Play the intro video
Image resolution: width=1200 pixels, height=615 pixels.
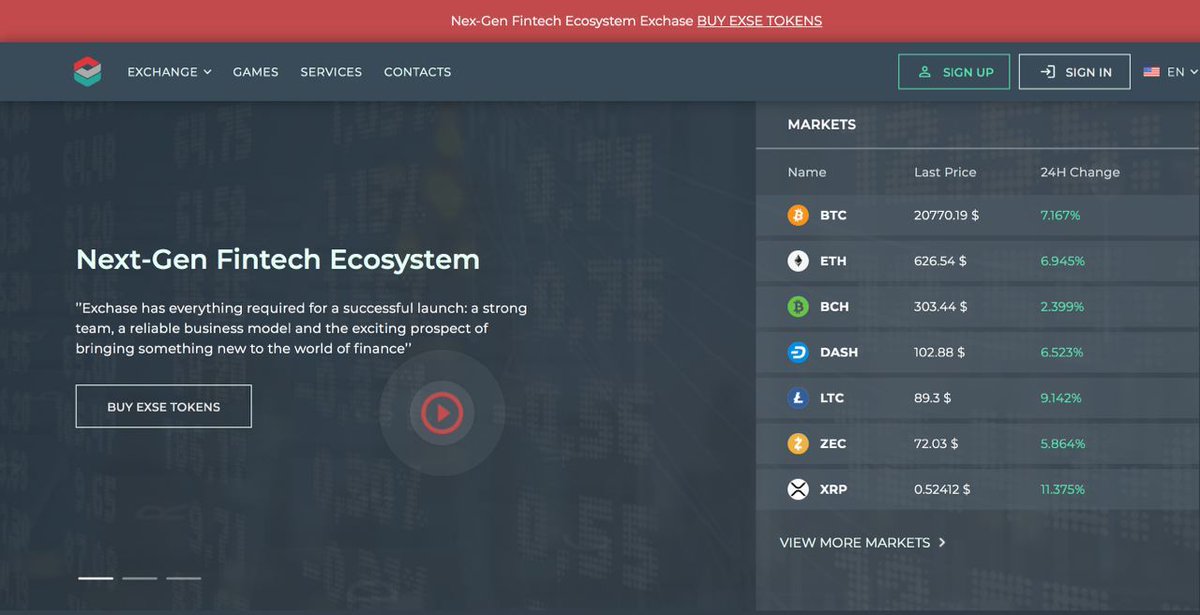coord(442,411)
